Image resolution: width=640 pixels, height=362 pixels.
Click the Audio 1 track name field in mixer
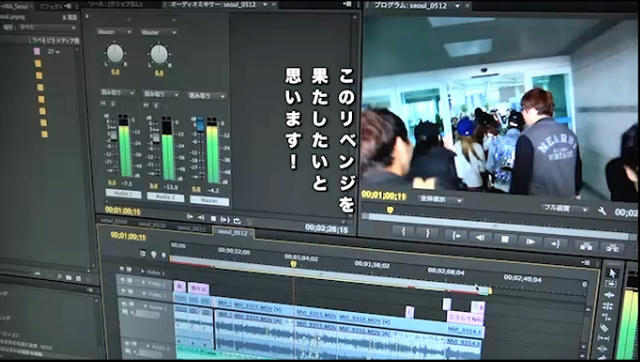pos(123,194)
